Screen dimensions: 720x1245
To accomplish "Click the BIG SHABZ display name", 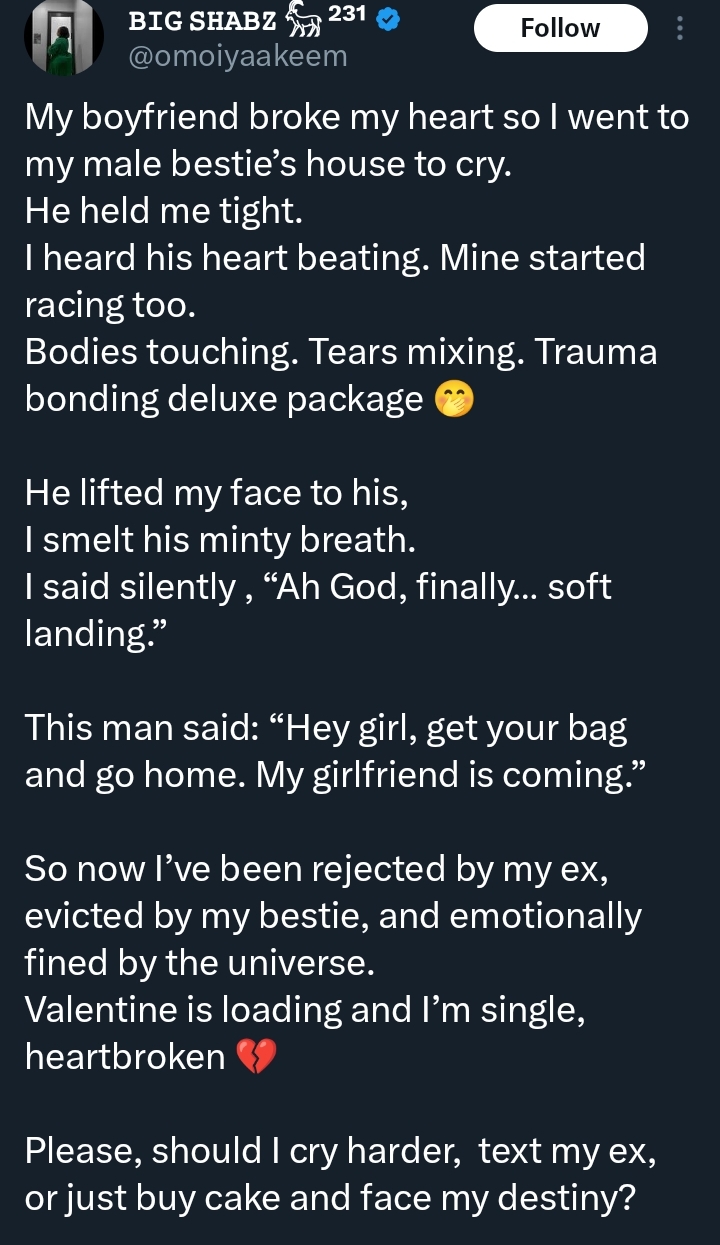I will pyautogui.click(x=203, y=22).
